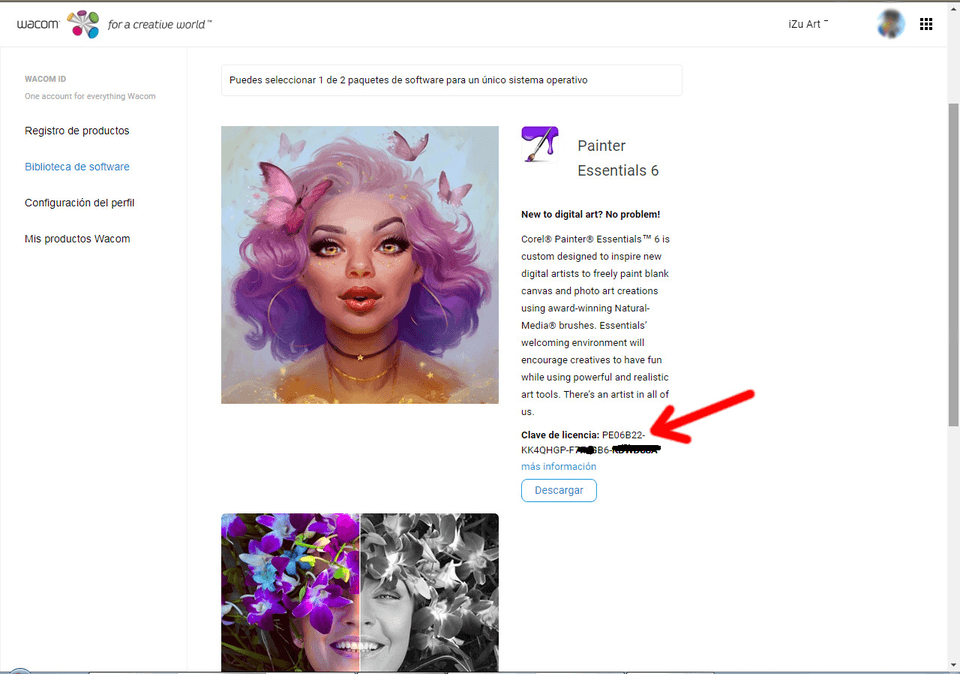Select Biblioteca de software in sidebar
Screen dimensions: 960x674
click(77, 167)
